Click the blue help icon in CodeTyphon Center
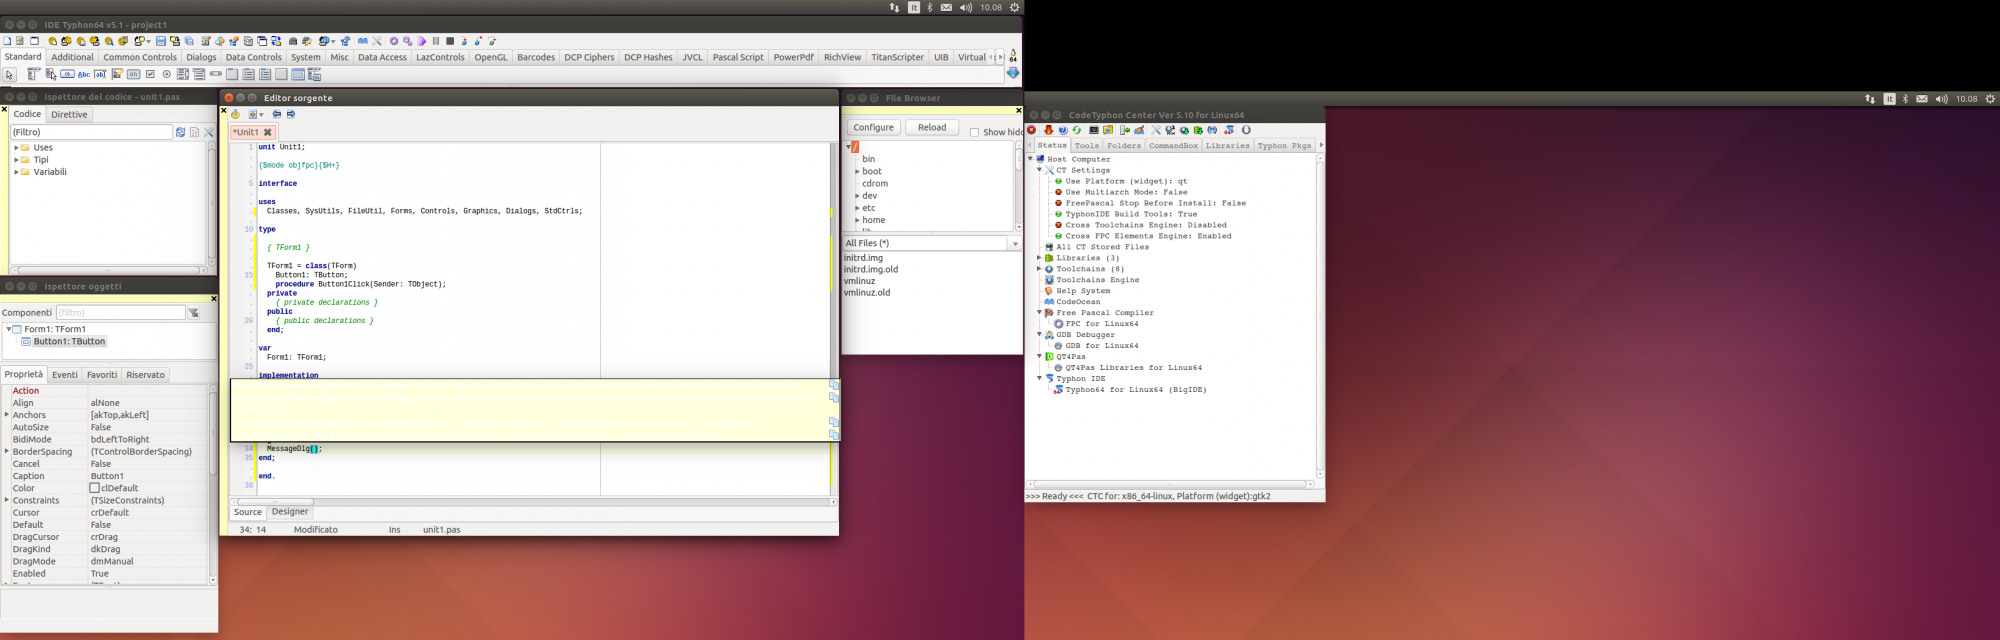 point(1063,130)
